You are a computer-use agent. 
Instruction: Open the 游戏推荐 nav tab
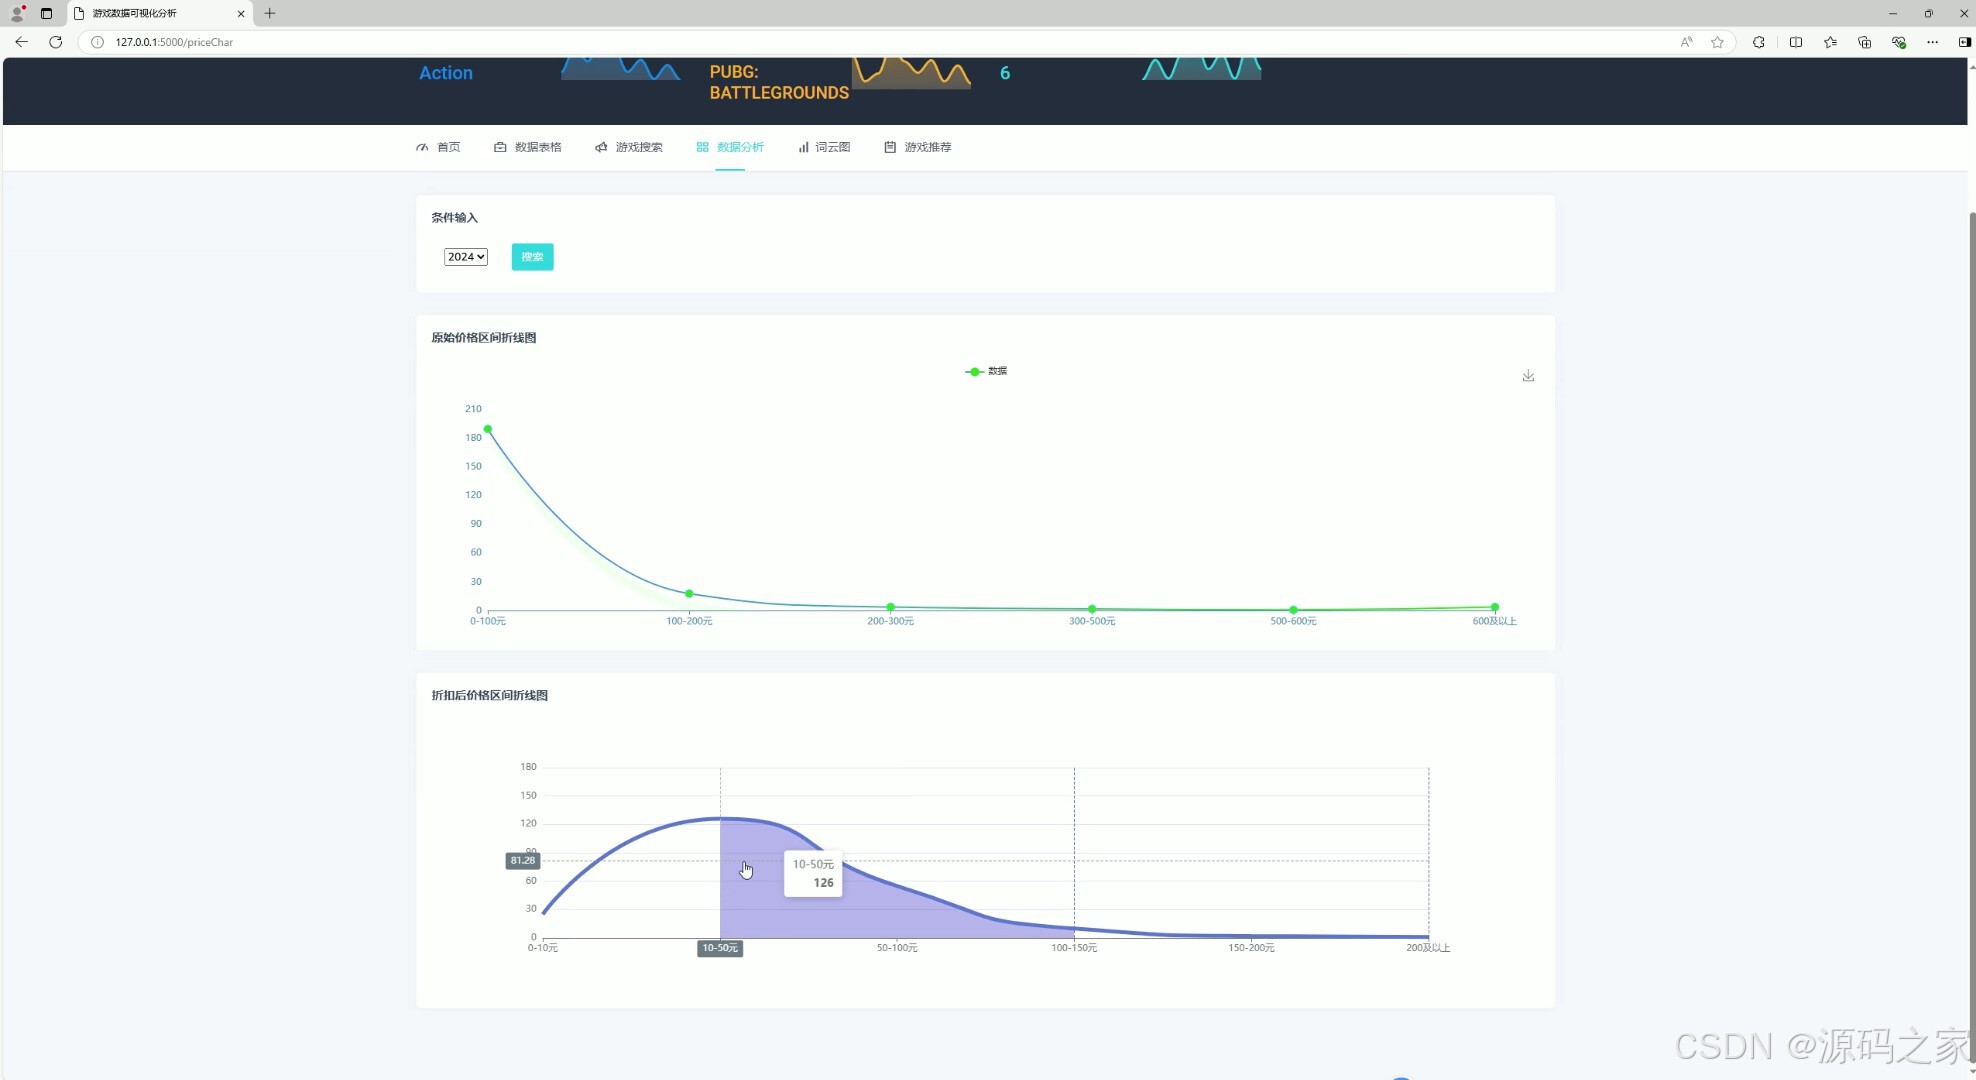tap(918, 147)
